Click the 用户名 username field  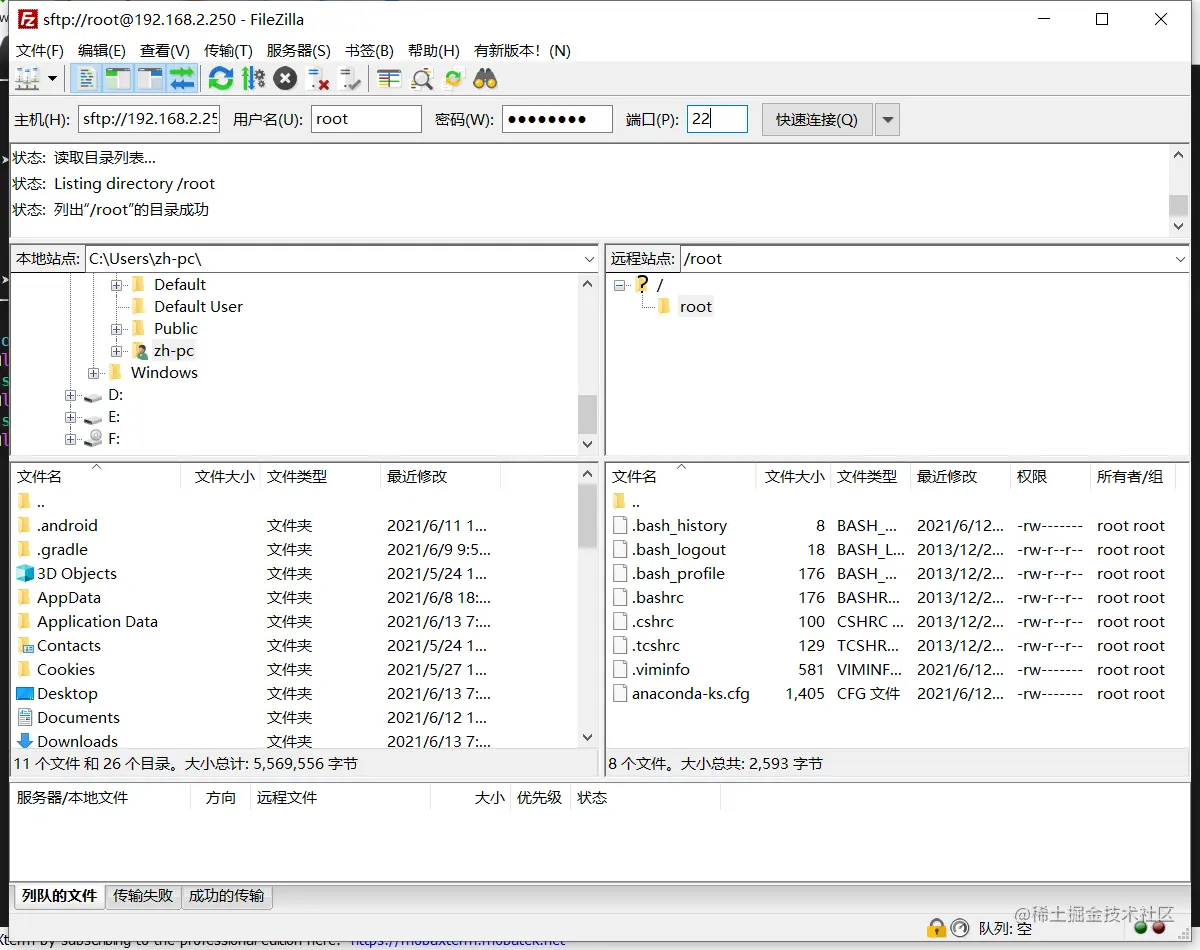point(366,119)
